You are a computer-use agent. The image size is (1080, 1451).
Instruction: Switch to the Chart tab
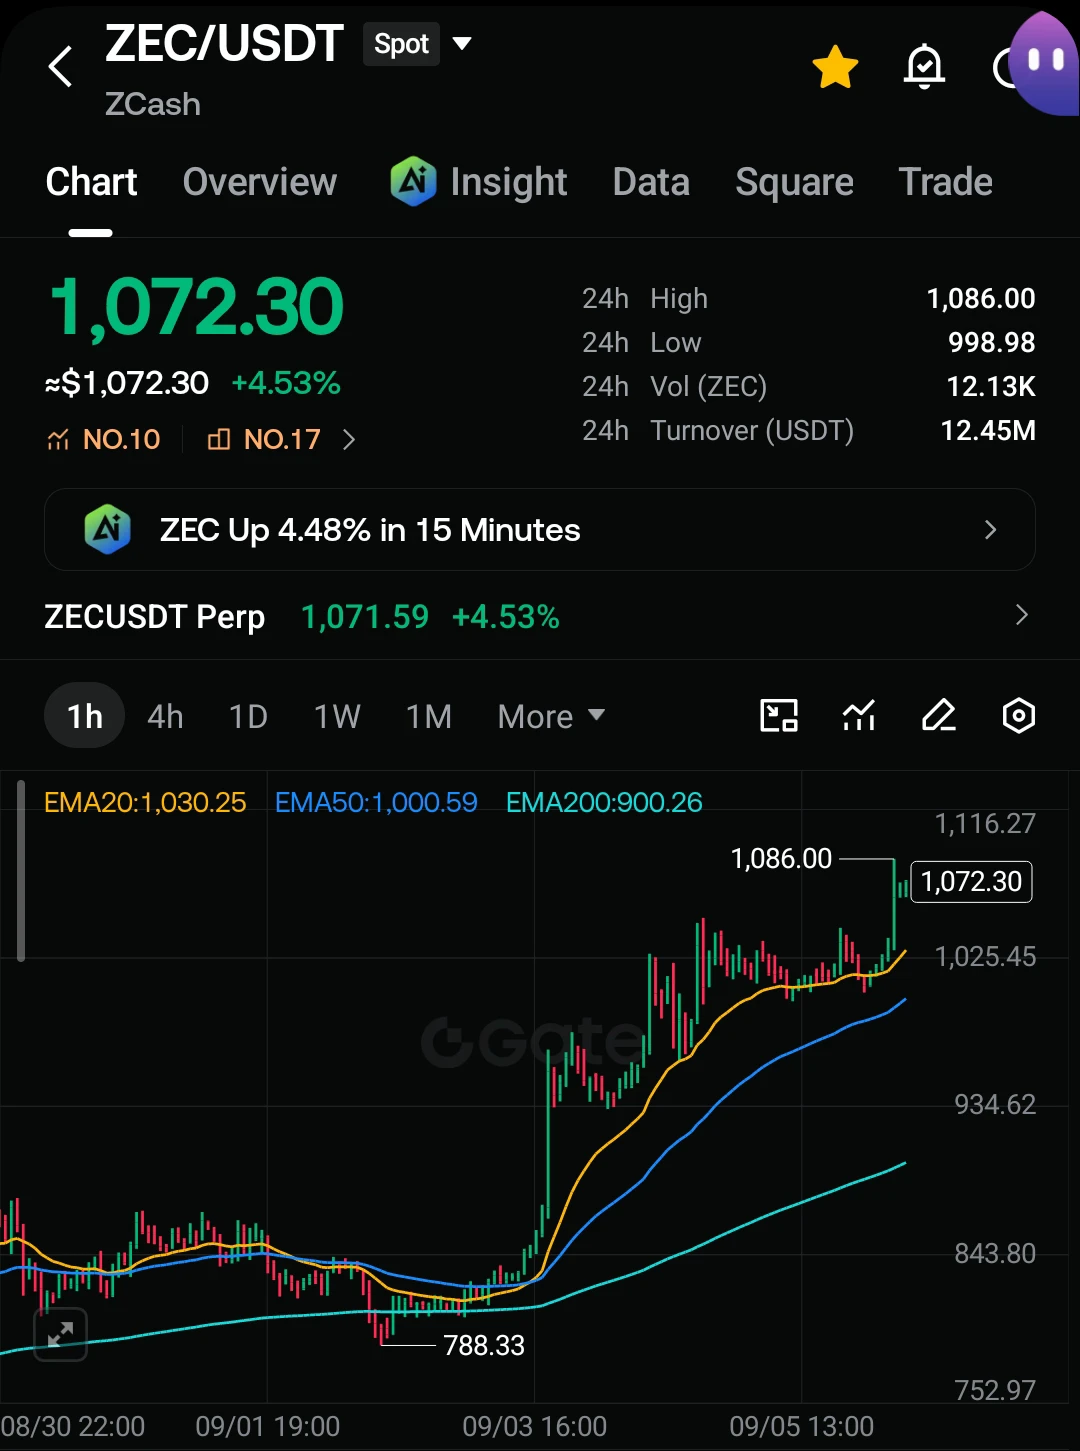91,182
